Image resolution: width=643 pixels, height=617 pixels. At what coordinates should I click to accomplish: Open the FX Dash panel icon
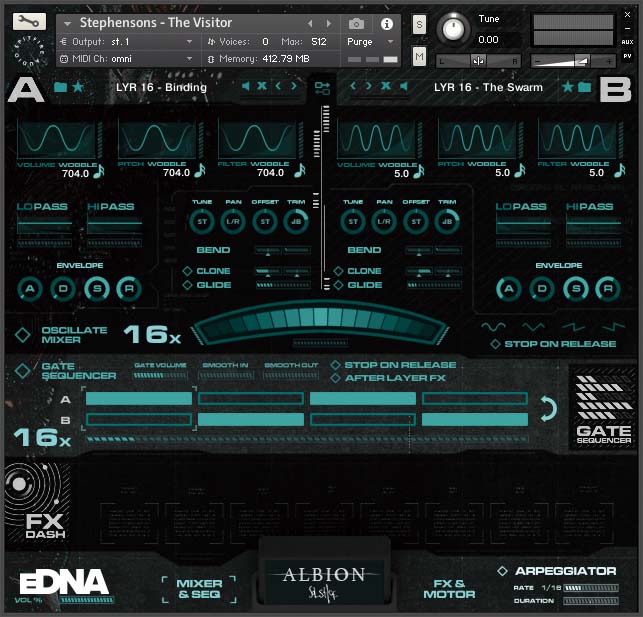tap(37, 503)
